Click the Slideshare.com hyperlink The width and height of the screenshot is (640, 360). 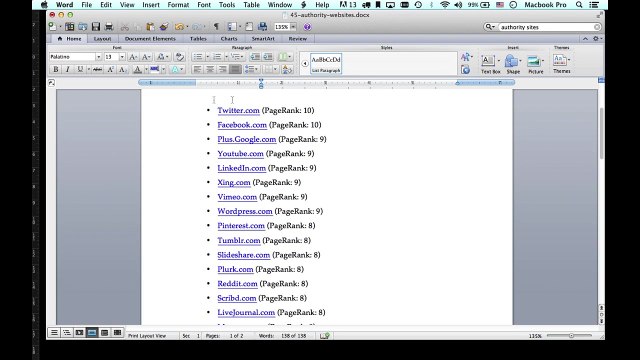243,255
